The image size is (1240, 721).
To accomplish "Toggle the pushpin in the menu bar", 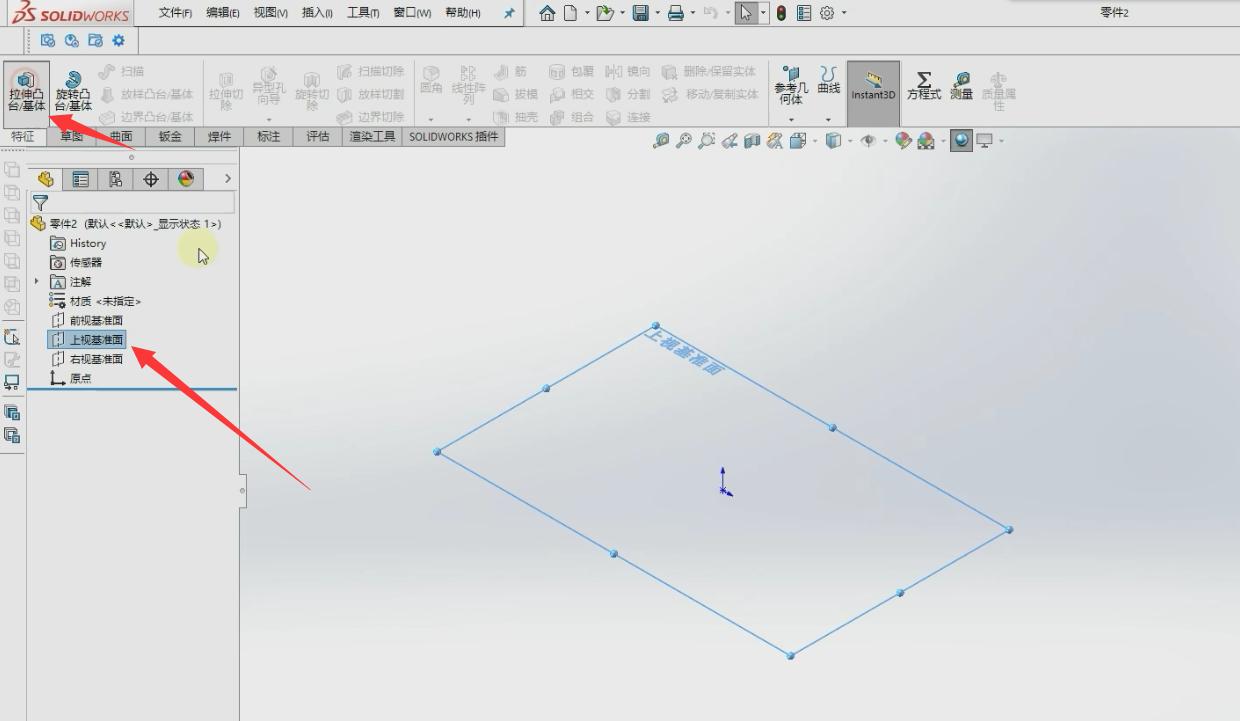I will [x=509, y=12].
